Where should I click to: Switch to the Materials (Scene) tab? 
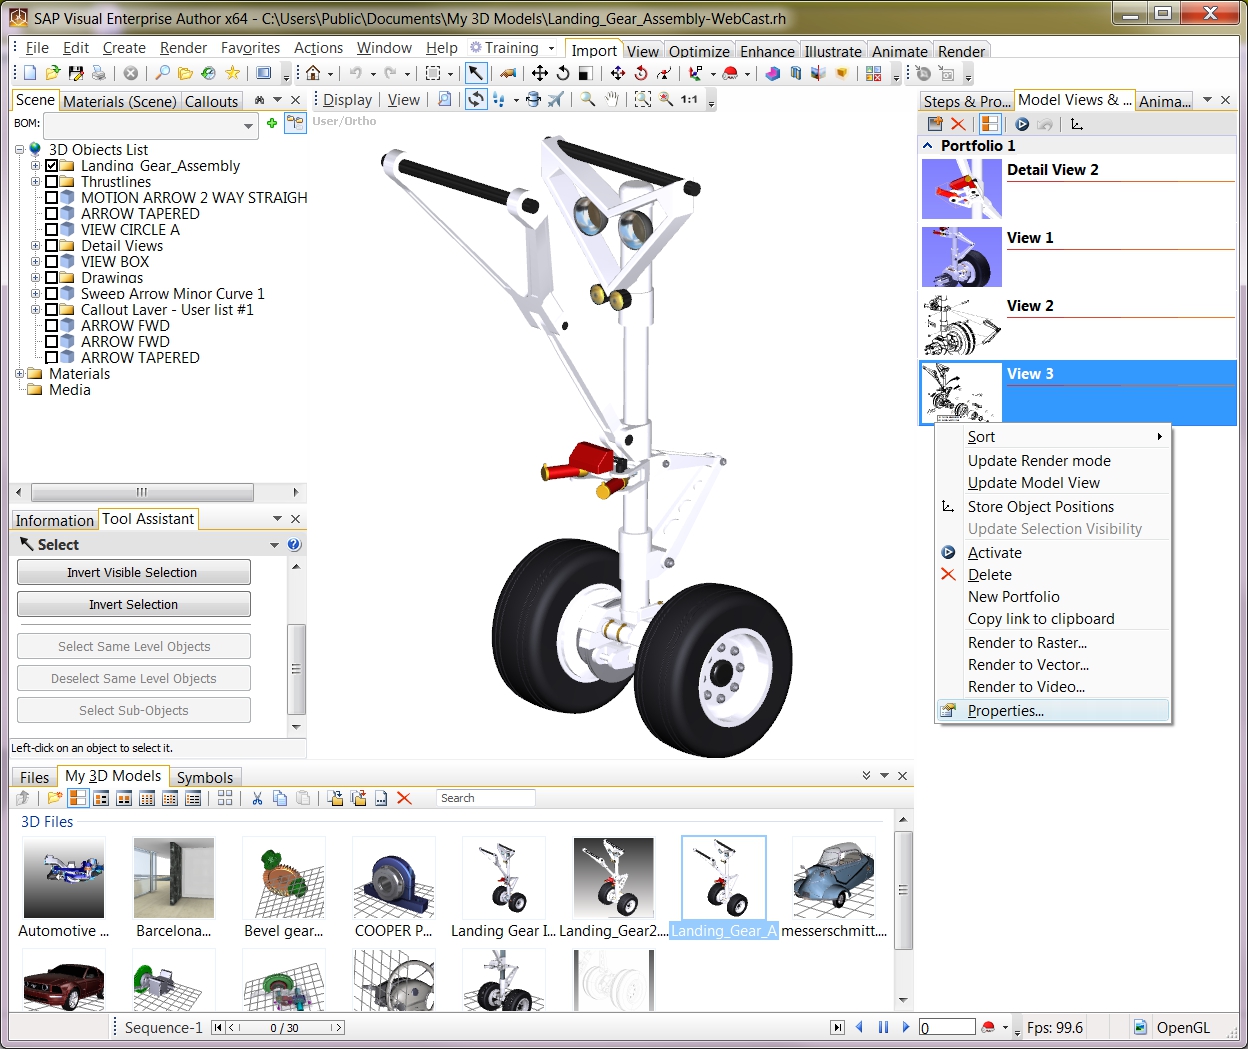coord(120,101)
